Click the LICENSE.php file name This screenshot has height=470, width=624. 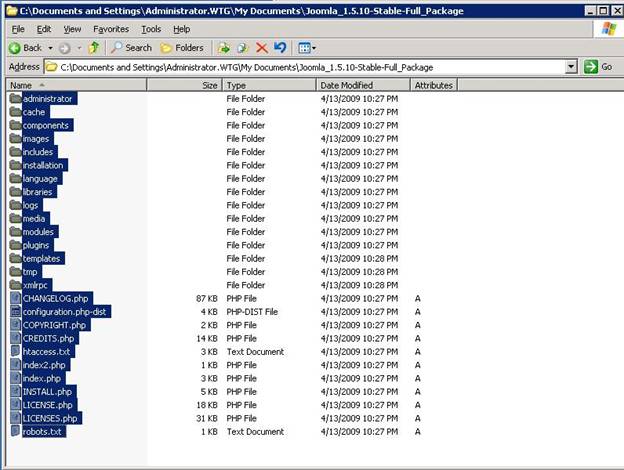(48, 405)
